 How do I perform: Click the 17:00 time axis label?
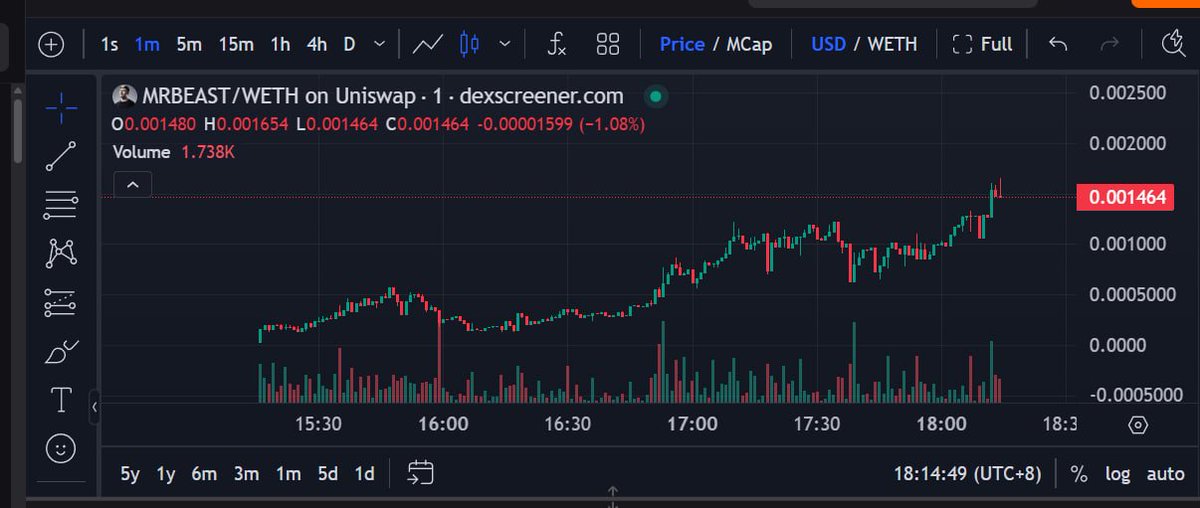[x=692, y=424]
